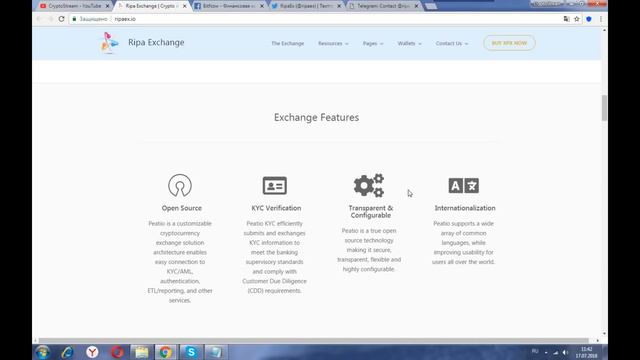Expand the Contact Us dropdown menu
This screenshot has height=360, width=640.
451,43
